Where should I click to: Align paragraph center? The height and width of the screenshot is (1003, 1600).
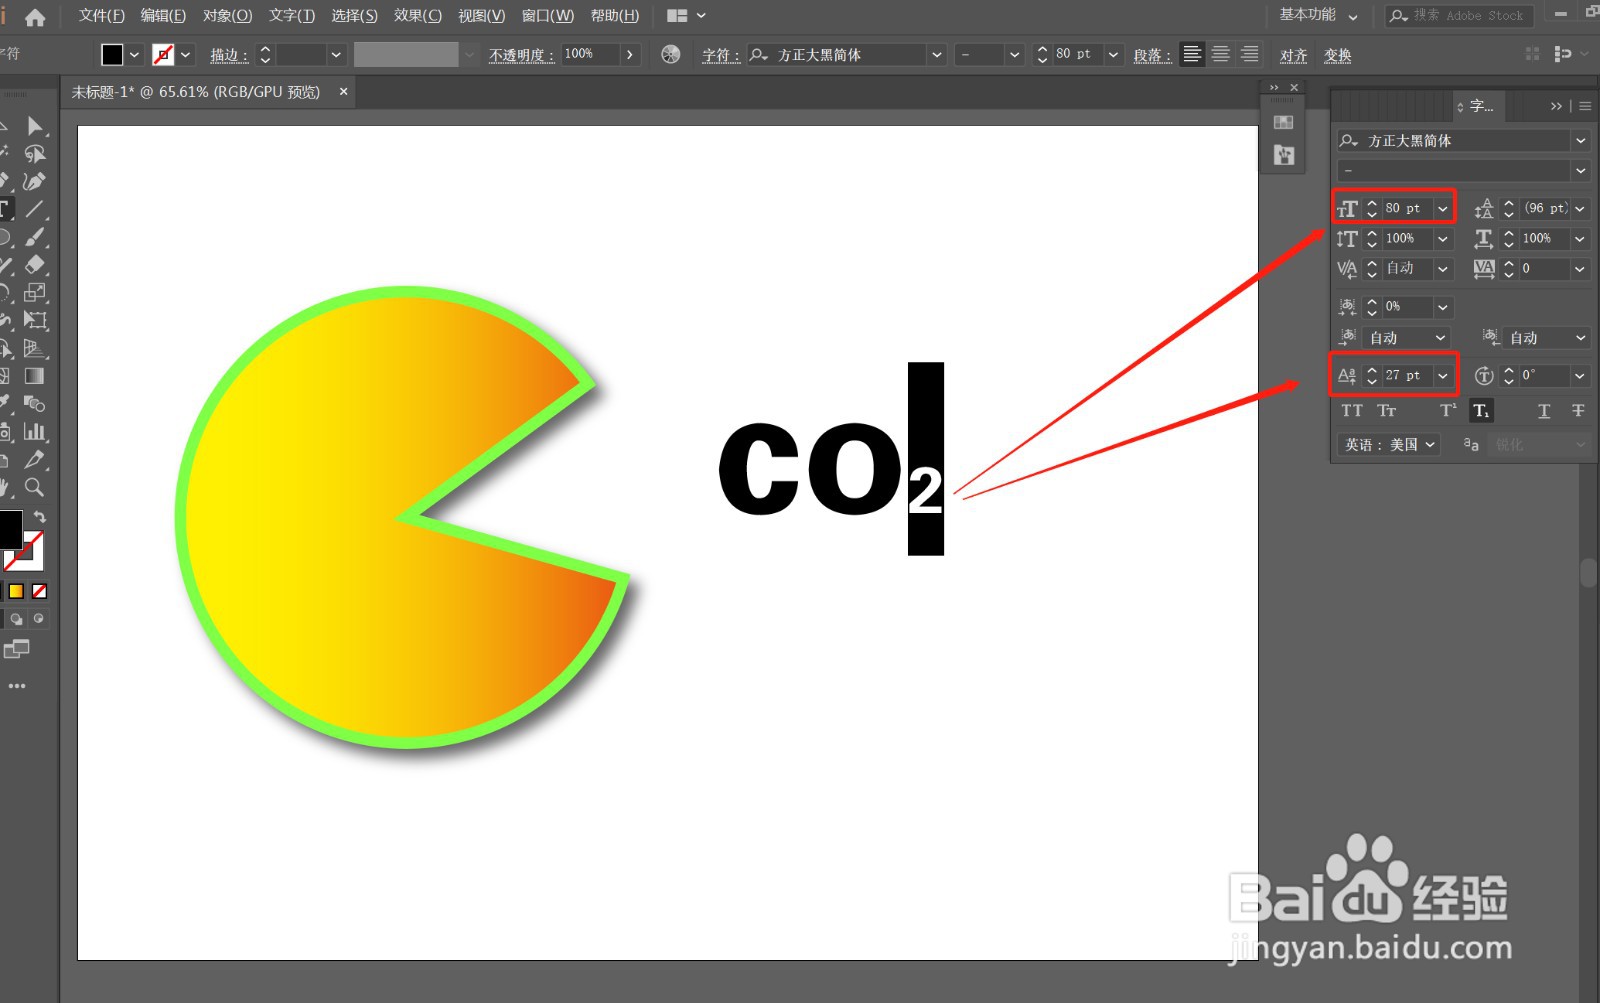click(1221, 54)
